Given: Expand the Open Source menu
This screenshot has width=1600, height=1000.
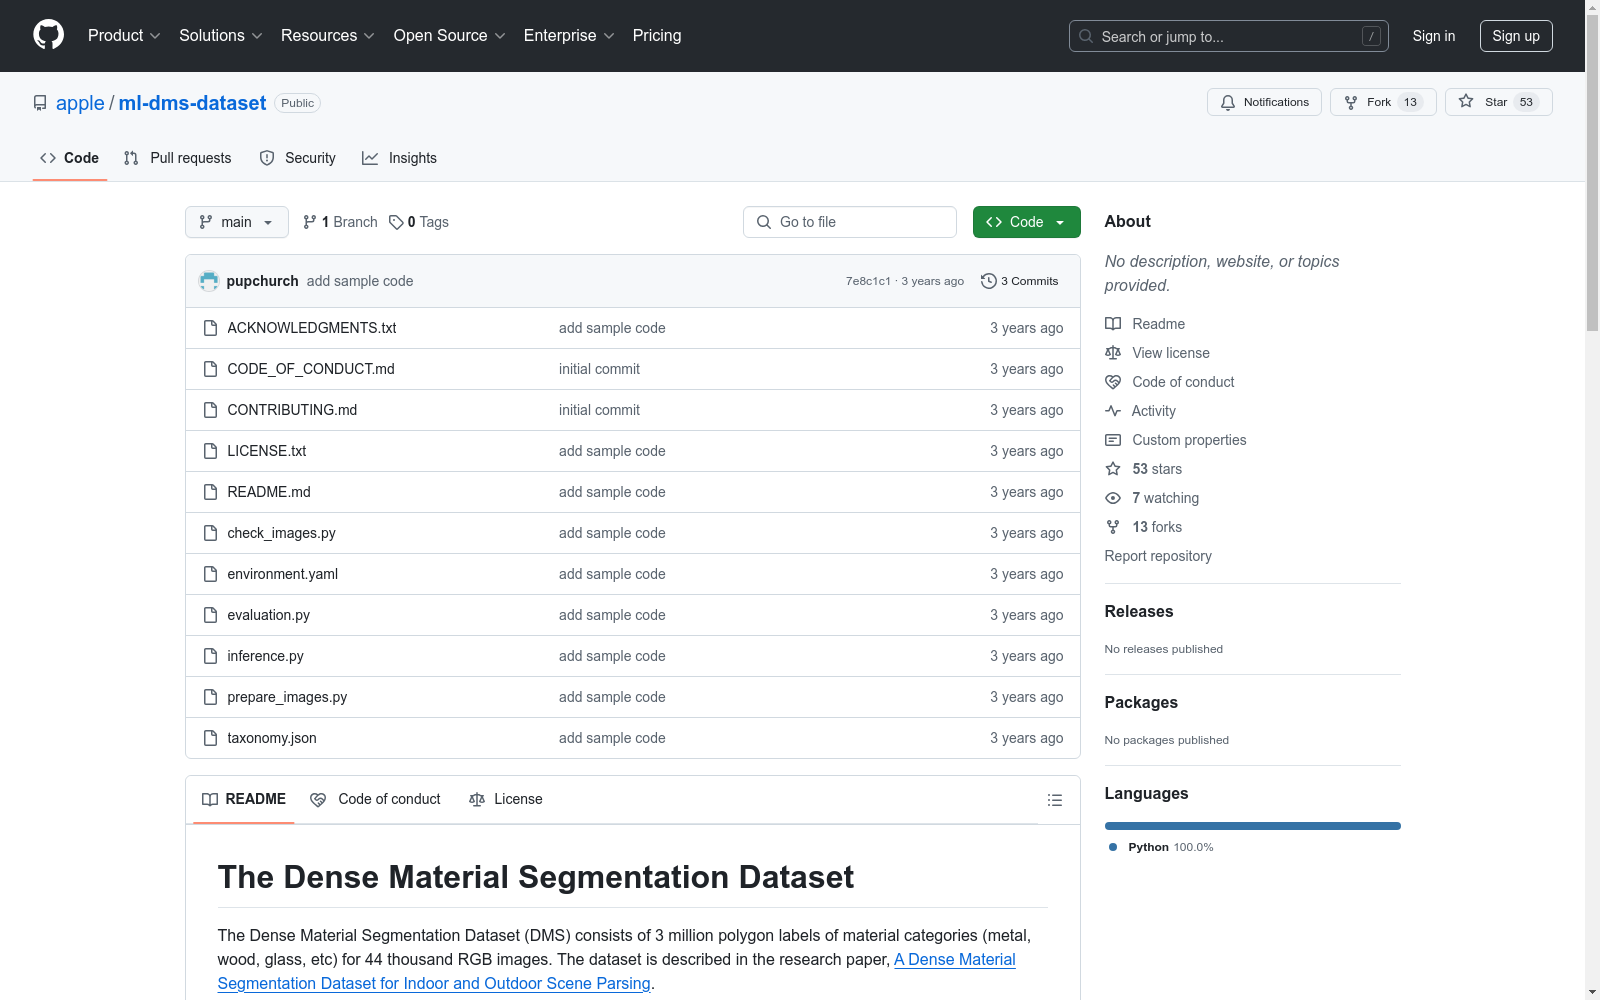Looking at the screenshot, I should [x=450, y=35].
